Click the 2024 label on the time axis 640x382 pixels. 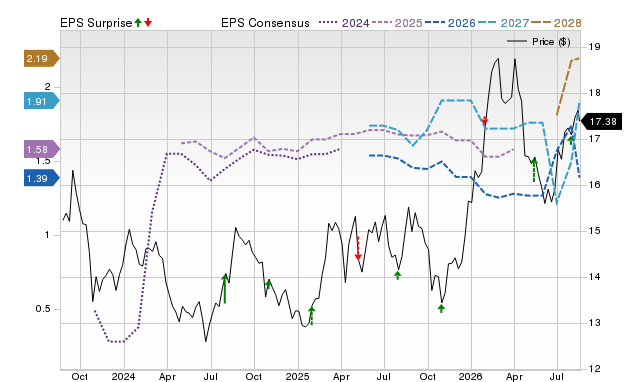click(123, 376)
